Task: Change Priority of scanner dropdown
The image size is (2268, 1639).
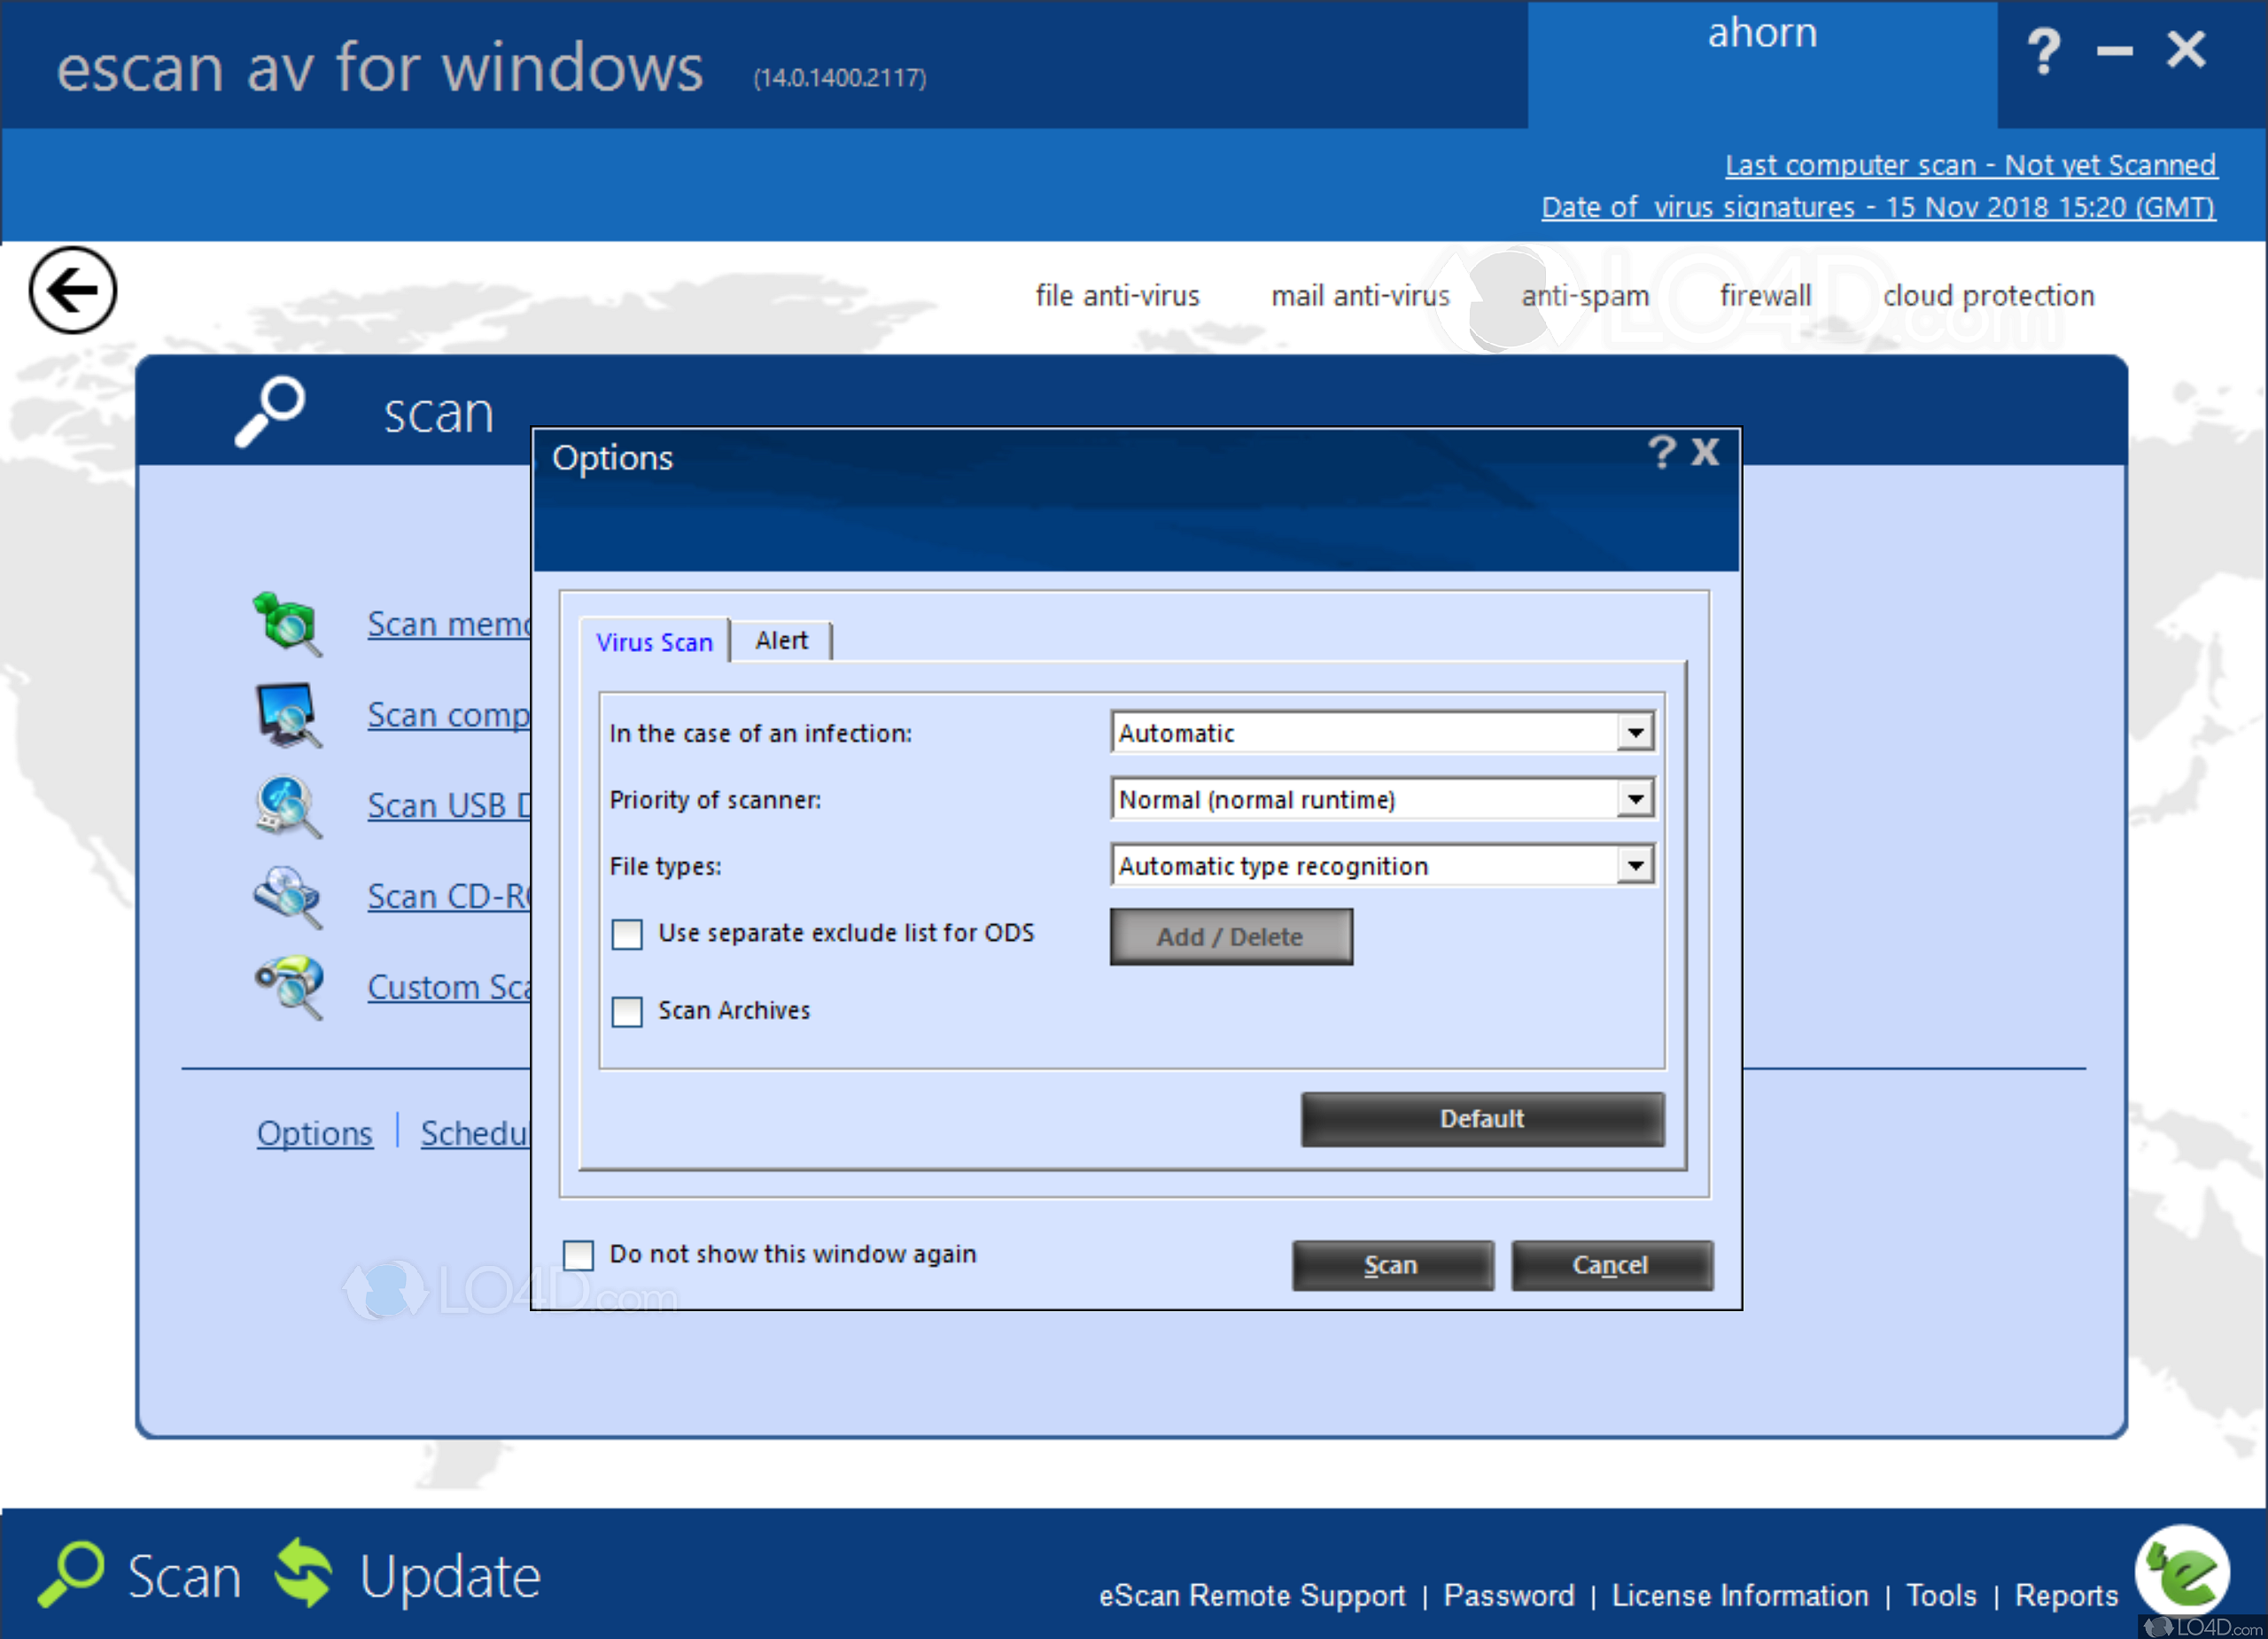Action: (1636, 799)
